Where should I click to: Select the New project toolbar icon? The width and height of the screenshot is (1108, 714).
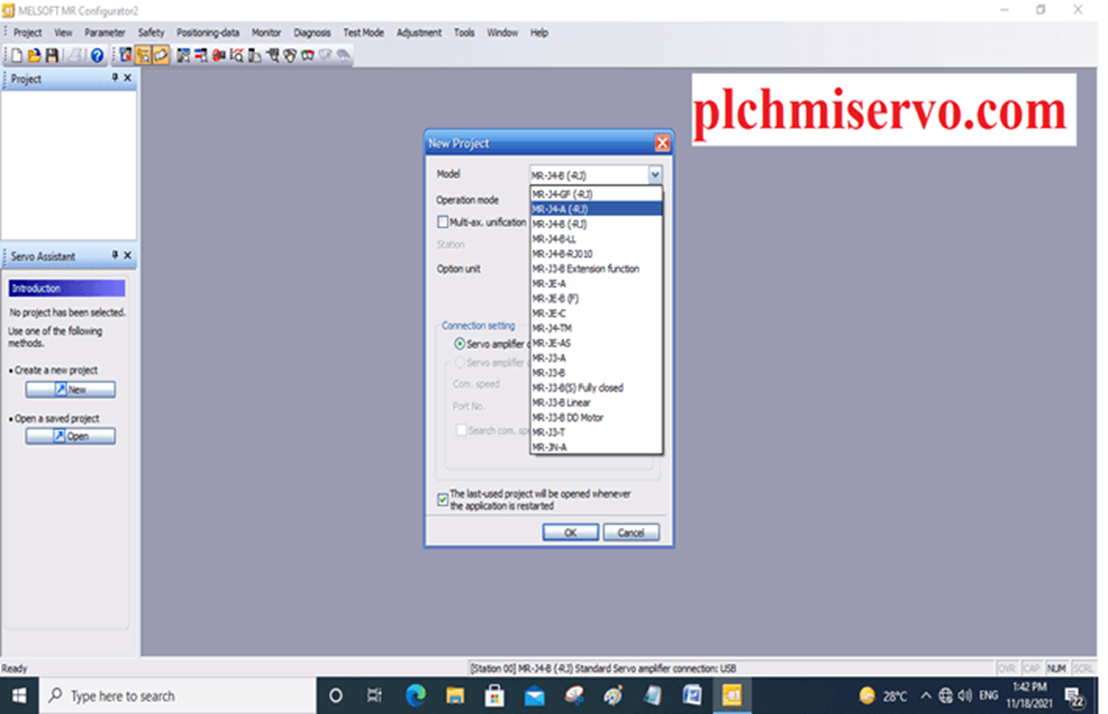pos(17,56)
